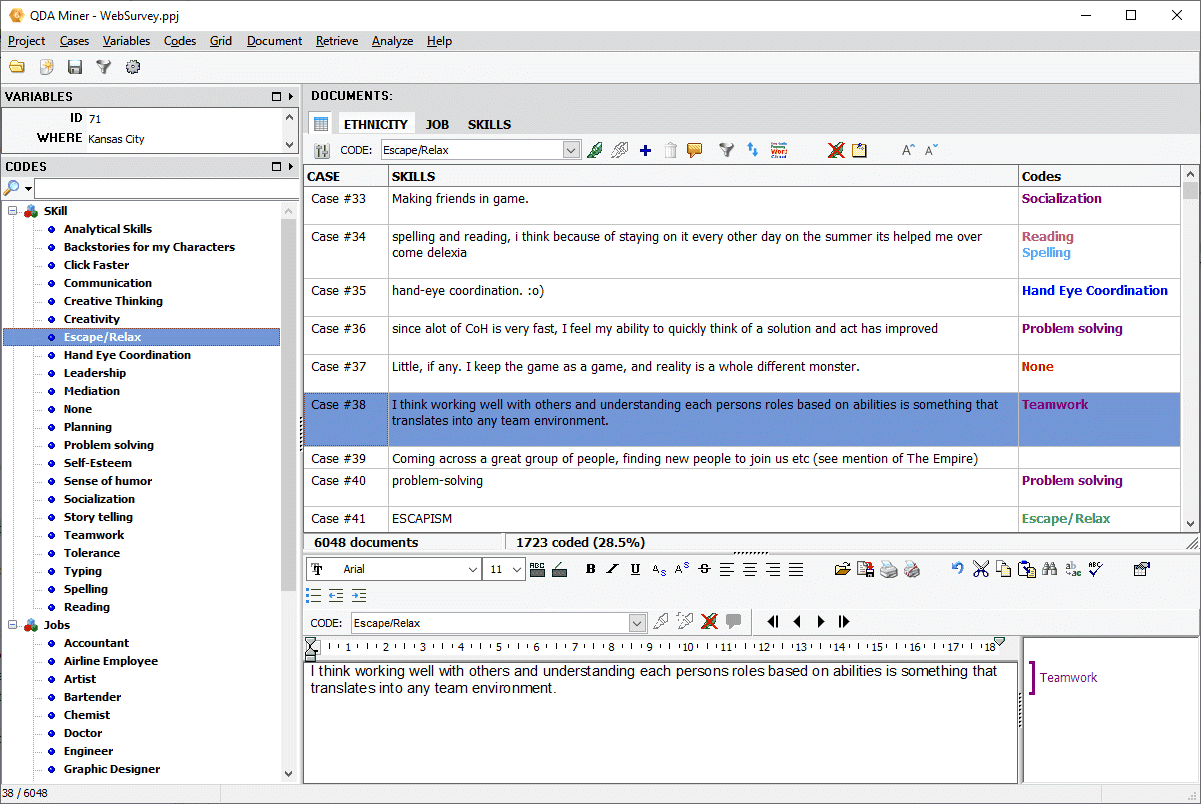Screen dimensions: 1201x804
Task: Select the Teamwork code in tree
Action: tap(94, 535)
